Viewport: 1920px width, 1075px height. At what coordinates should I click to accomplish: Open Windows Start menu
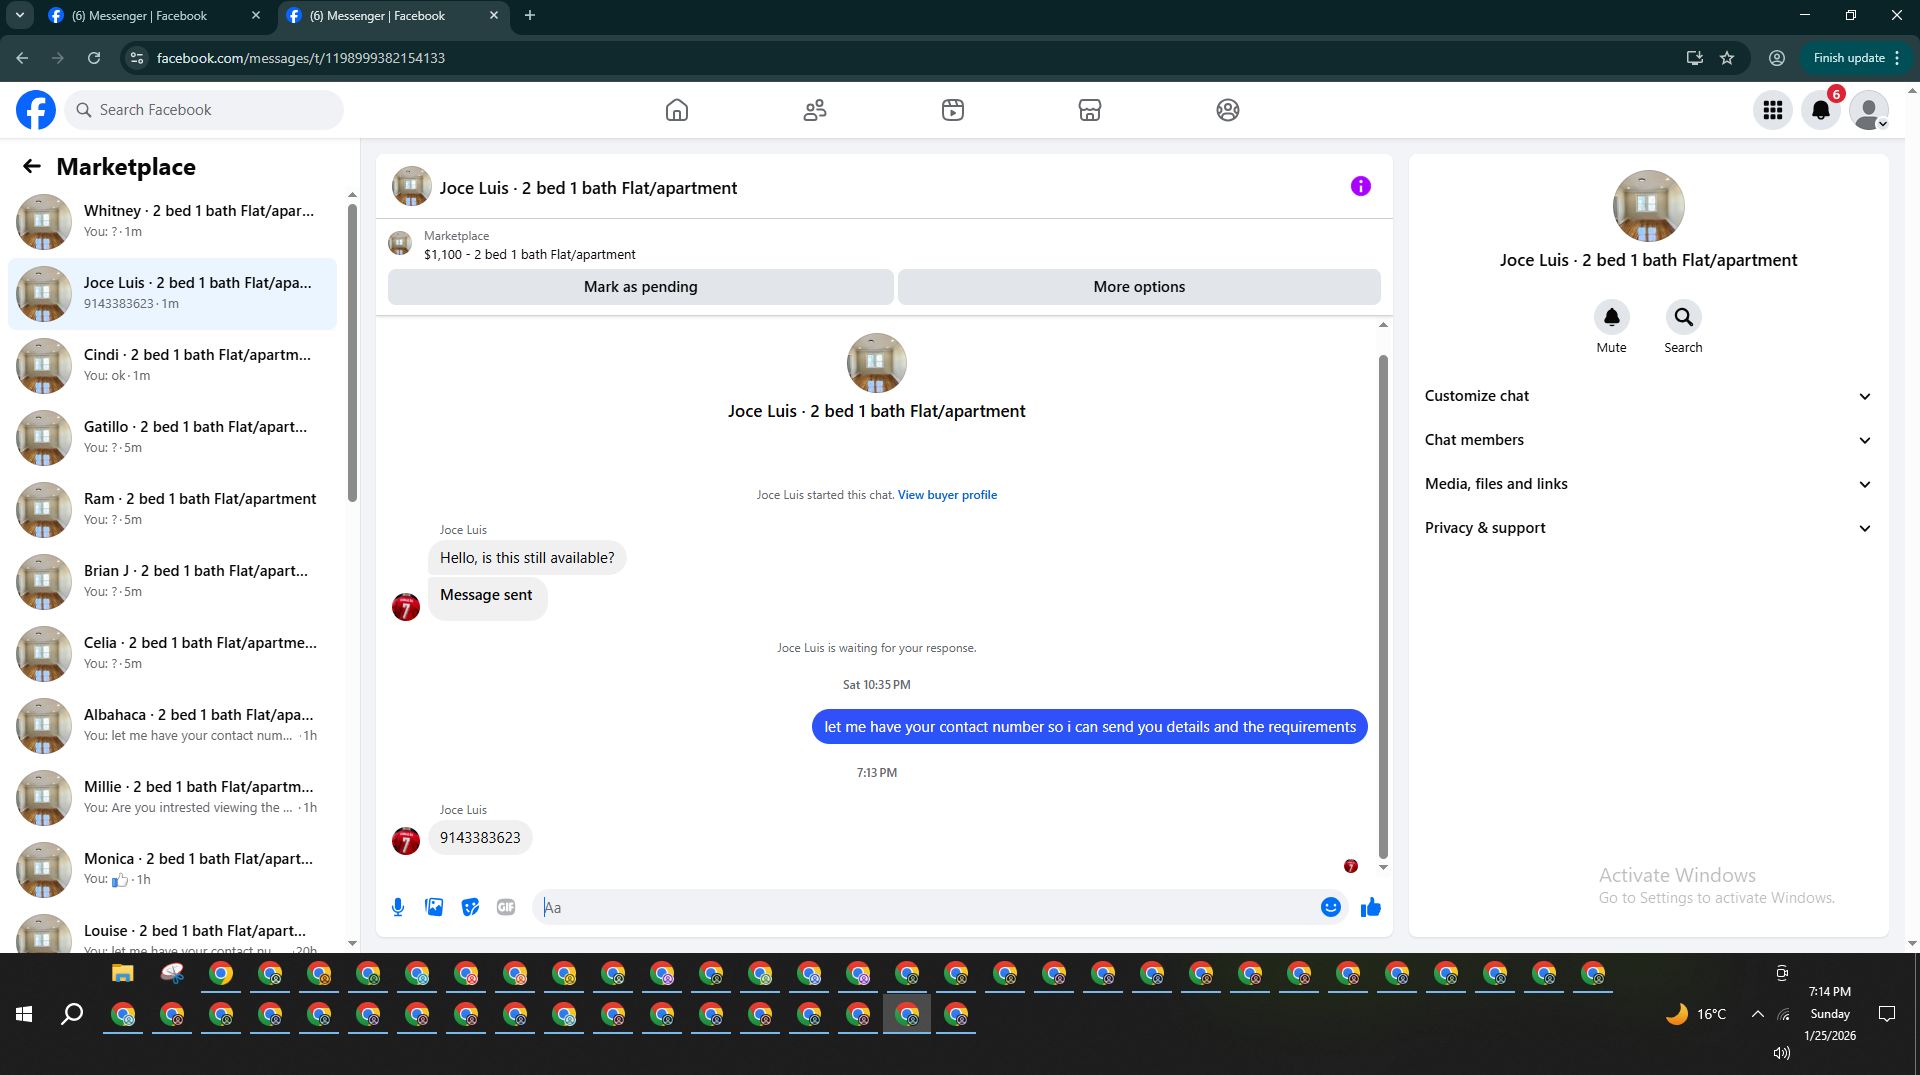[x=24, y=1014]
